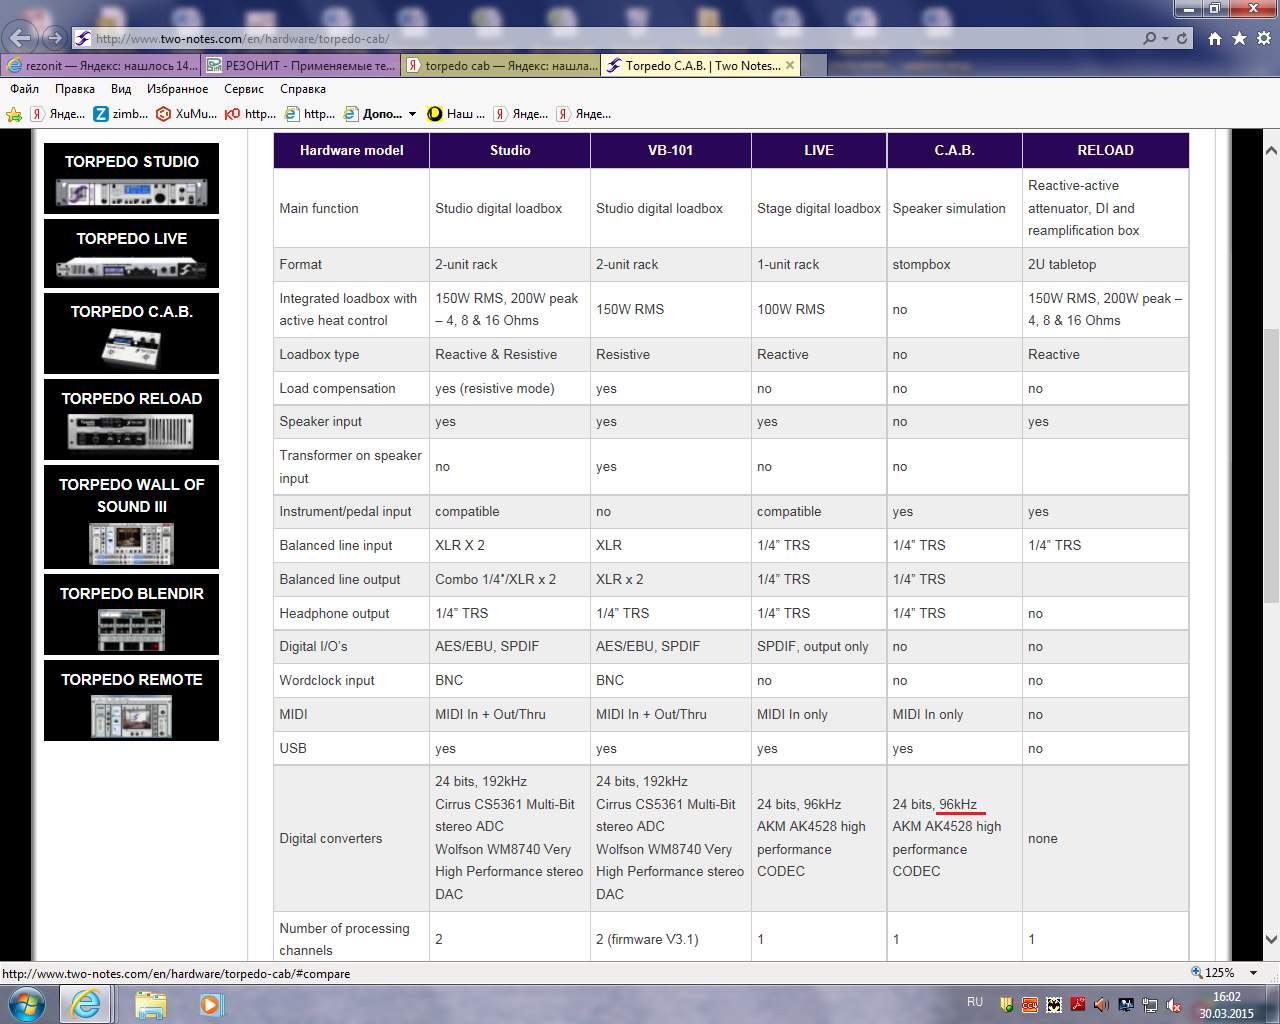This screenshot has width=1280, height=1024.
Task: Expand the address bar search dropdown arrow
Action: [x=1165, y=38]
